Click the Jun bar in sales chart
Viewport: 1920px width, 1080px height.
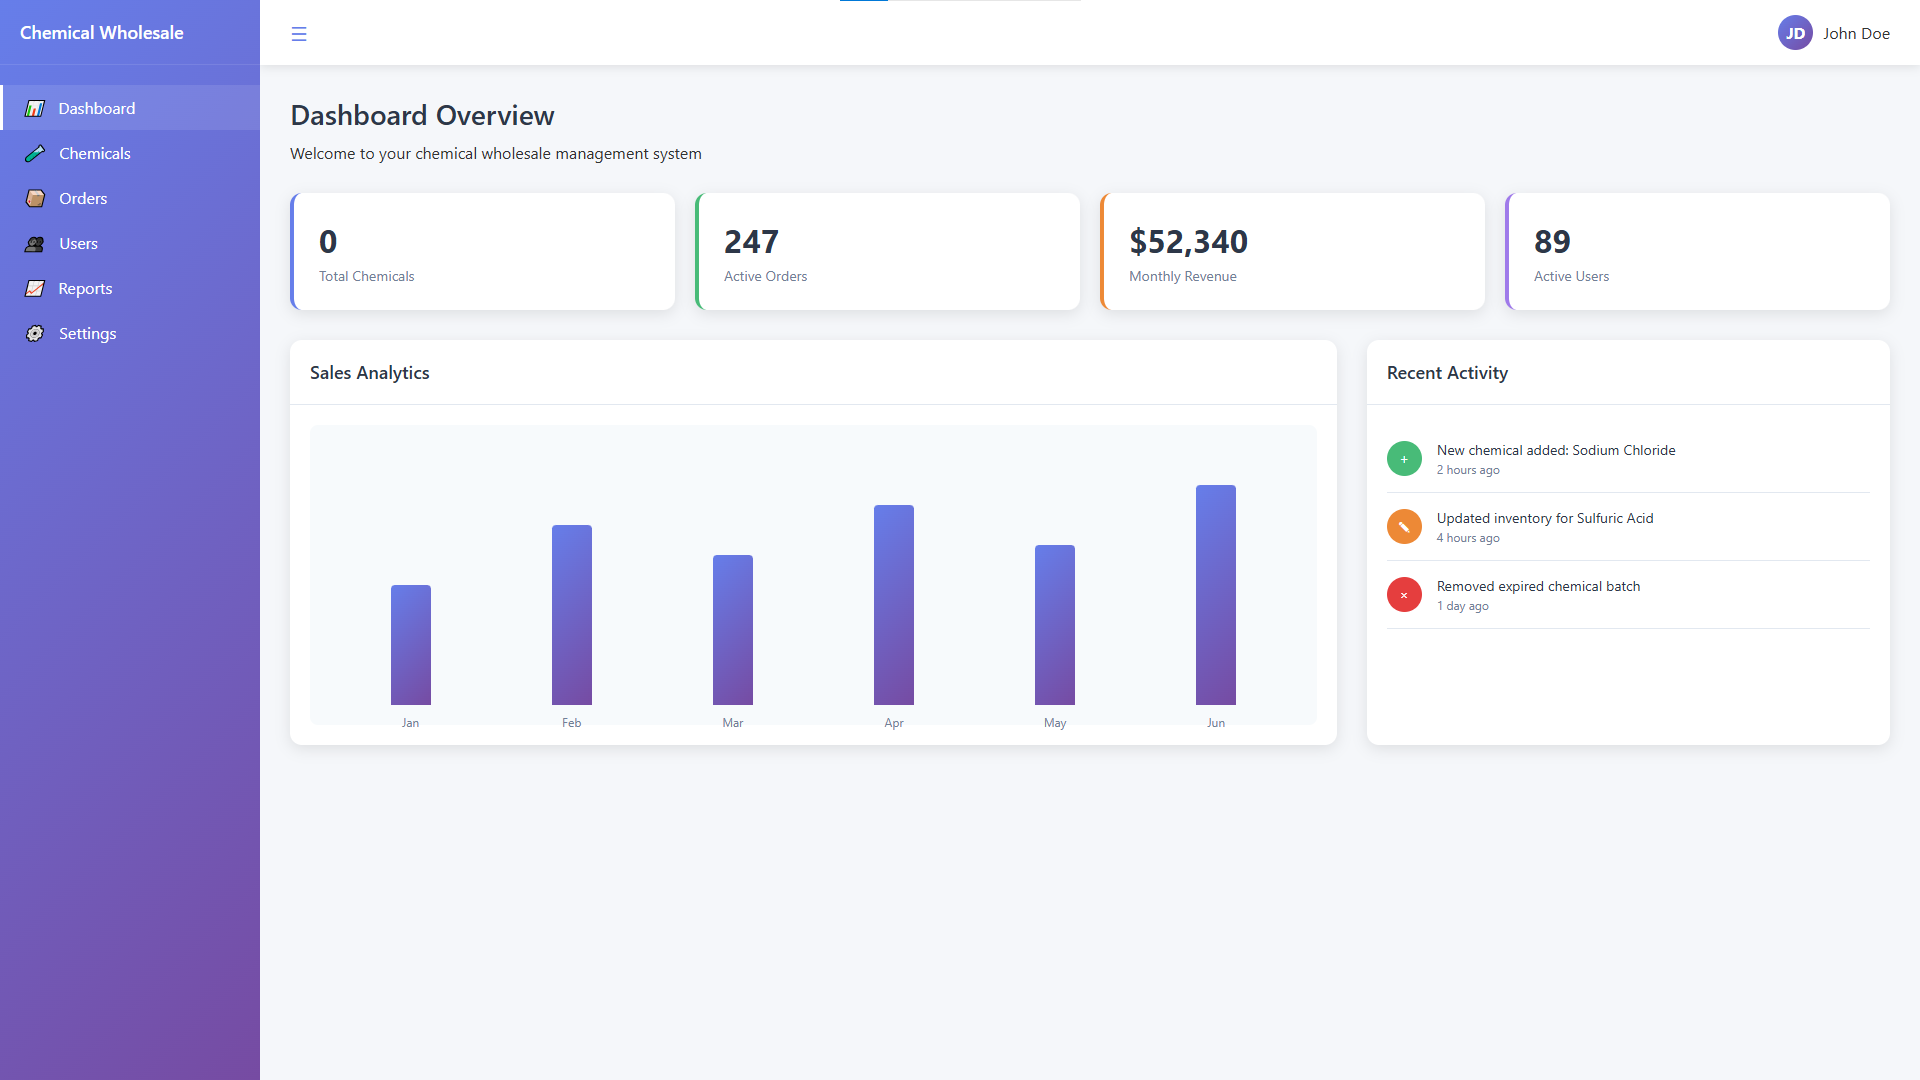(1215, 595)
